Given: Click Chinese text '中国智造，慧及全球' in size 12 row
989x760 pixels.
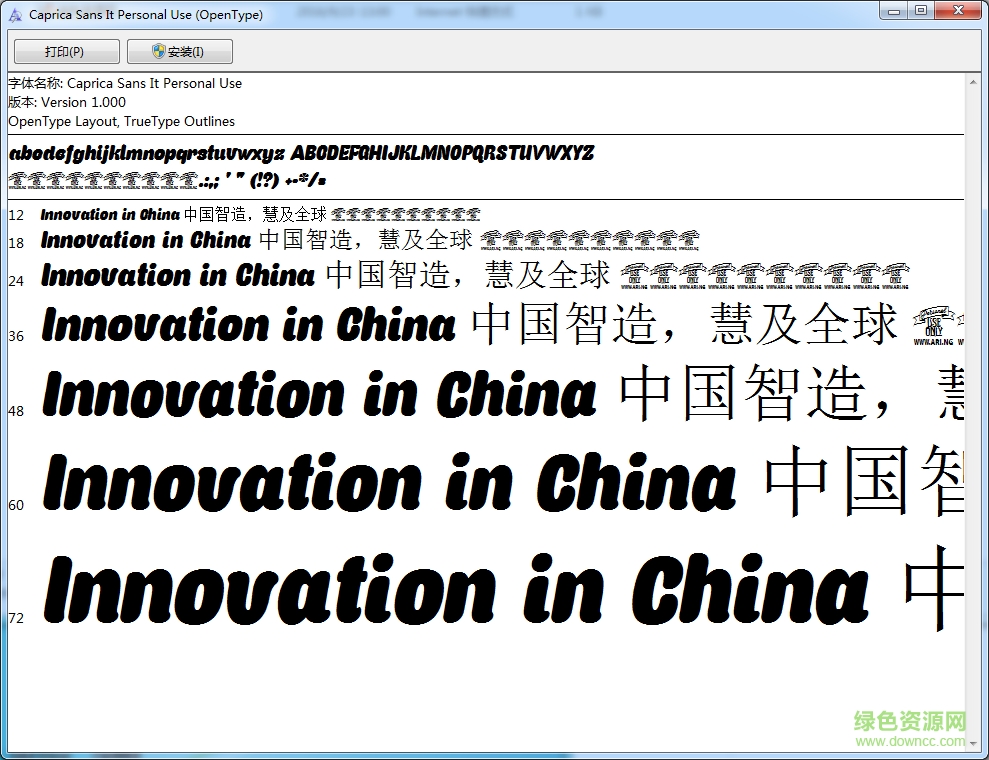Looking at the screenshot, I should coord(255,214).
